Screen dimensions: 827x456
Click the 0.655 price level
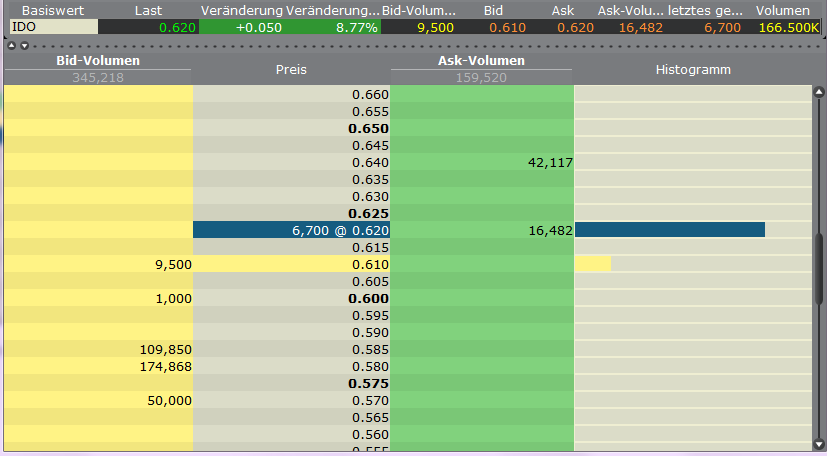click(370, 111)
